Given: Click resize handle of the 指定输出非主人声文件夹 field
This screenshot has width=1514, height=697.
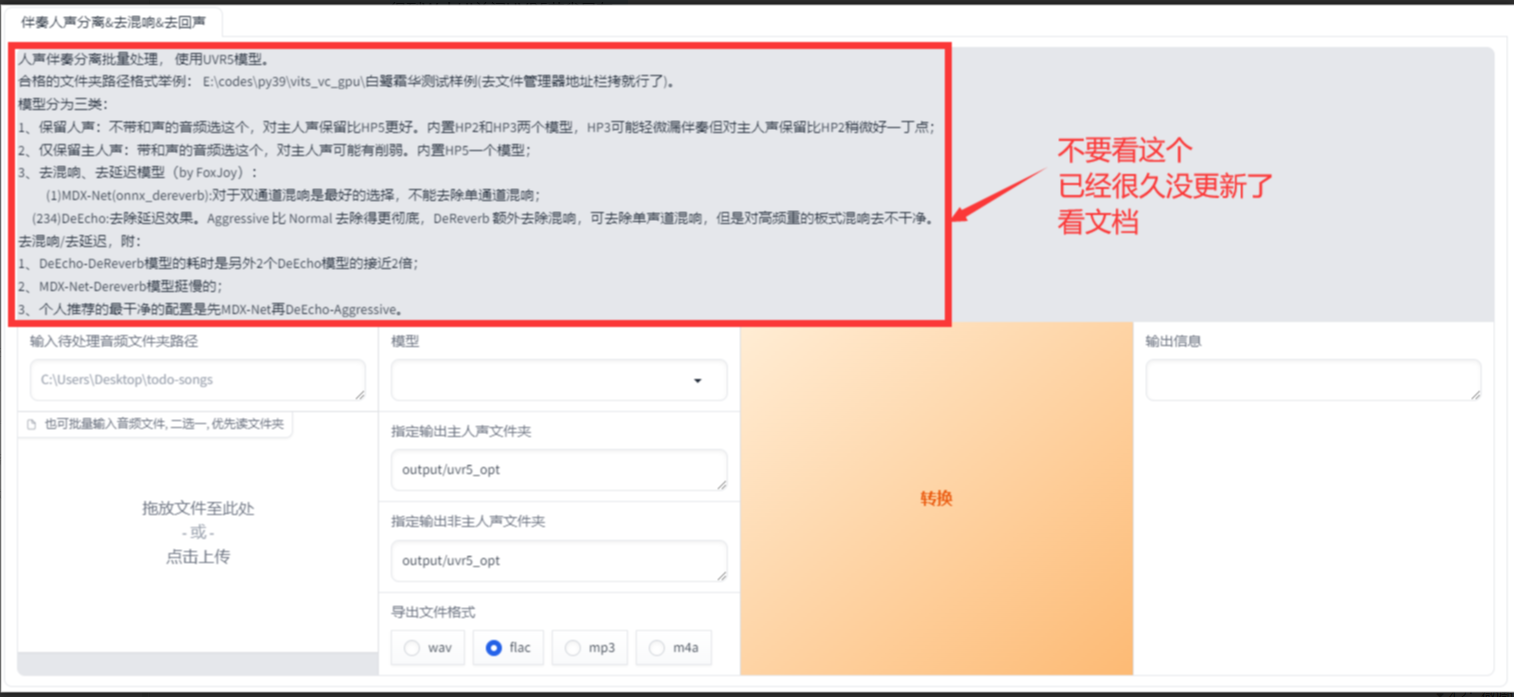Looking at the screenshot, I should coord(722,576).
